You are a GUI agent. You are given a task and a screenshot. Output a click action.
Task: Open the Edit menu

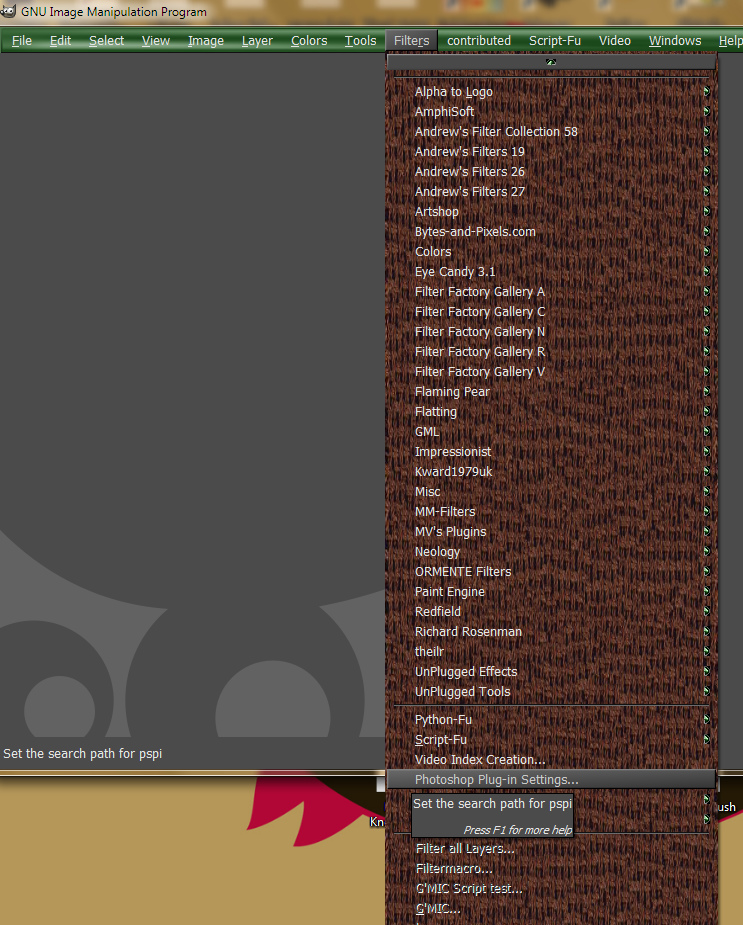(60, 41)
